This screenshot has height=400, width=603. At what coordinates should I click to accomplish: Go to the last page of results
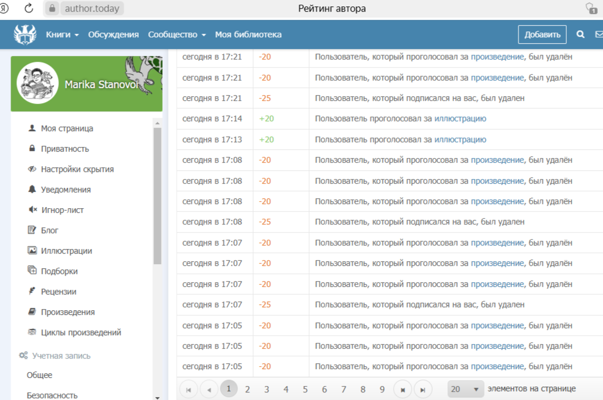point(423,389)
